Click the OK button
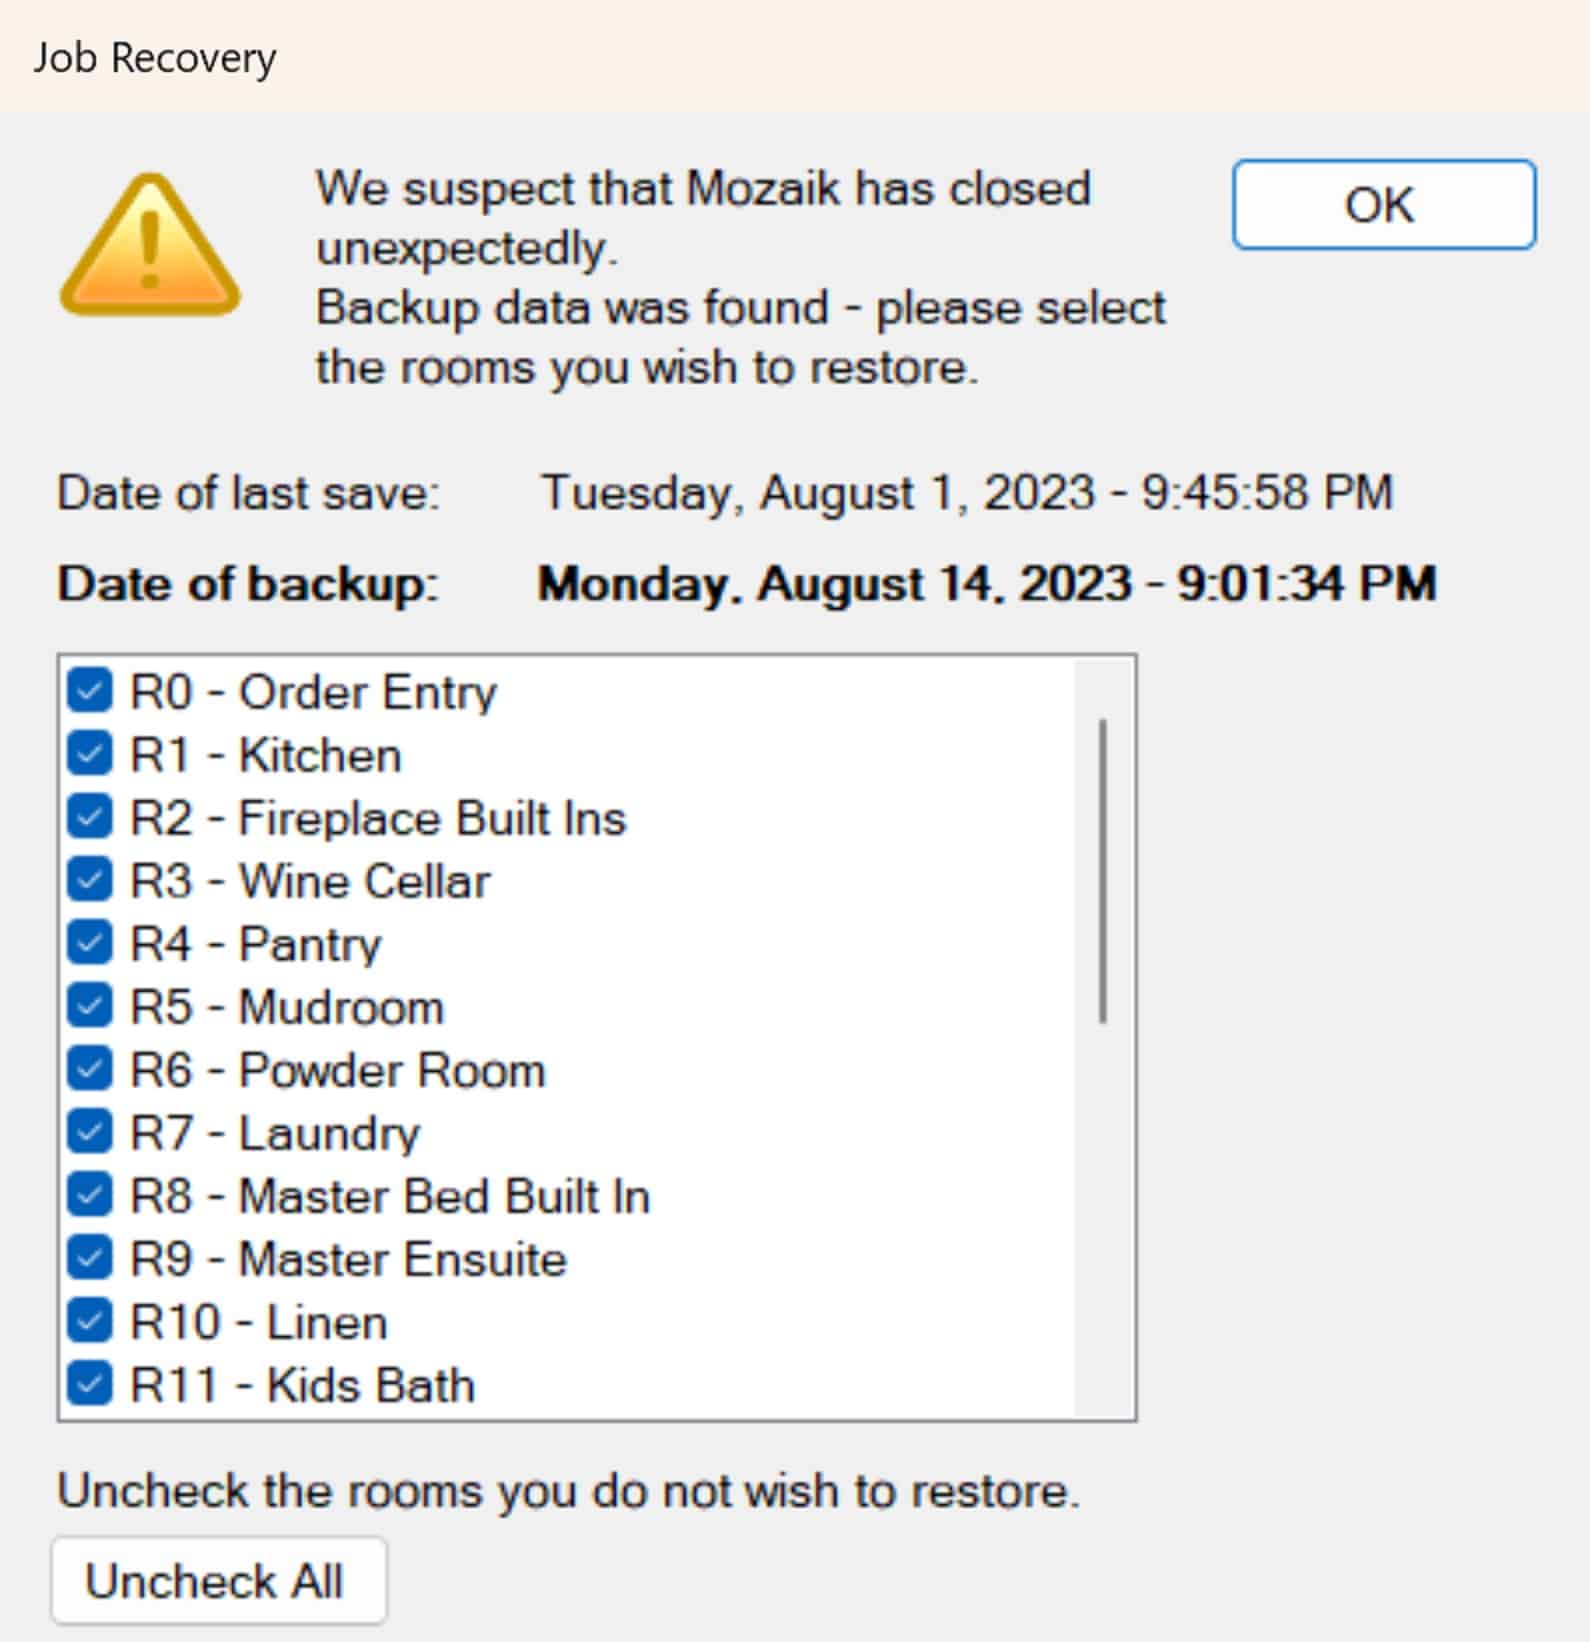Image resolution: width=1590 pixels, height=1642 pixels. (1383, 205)
